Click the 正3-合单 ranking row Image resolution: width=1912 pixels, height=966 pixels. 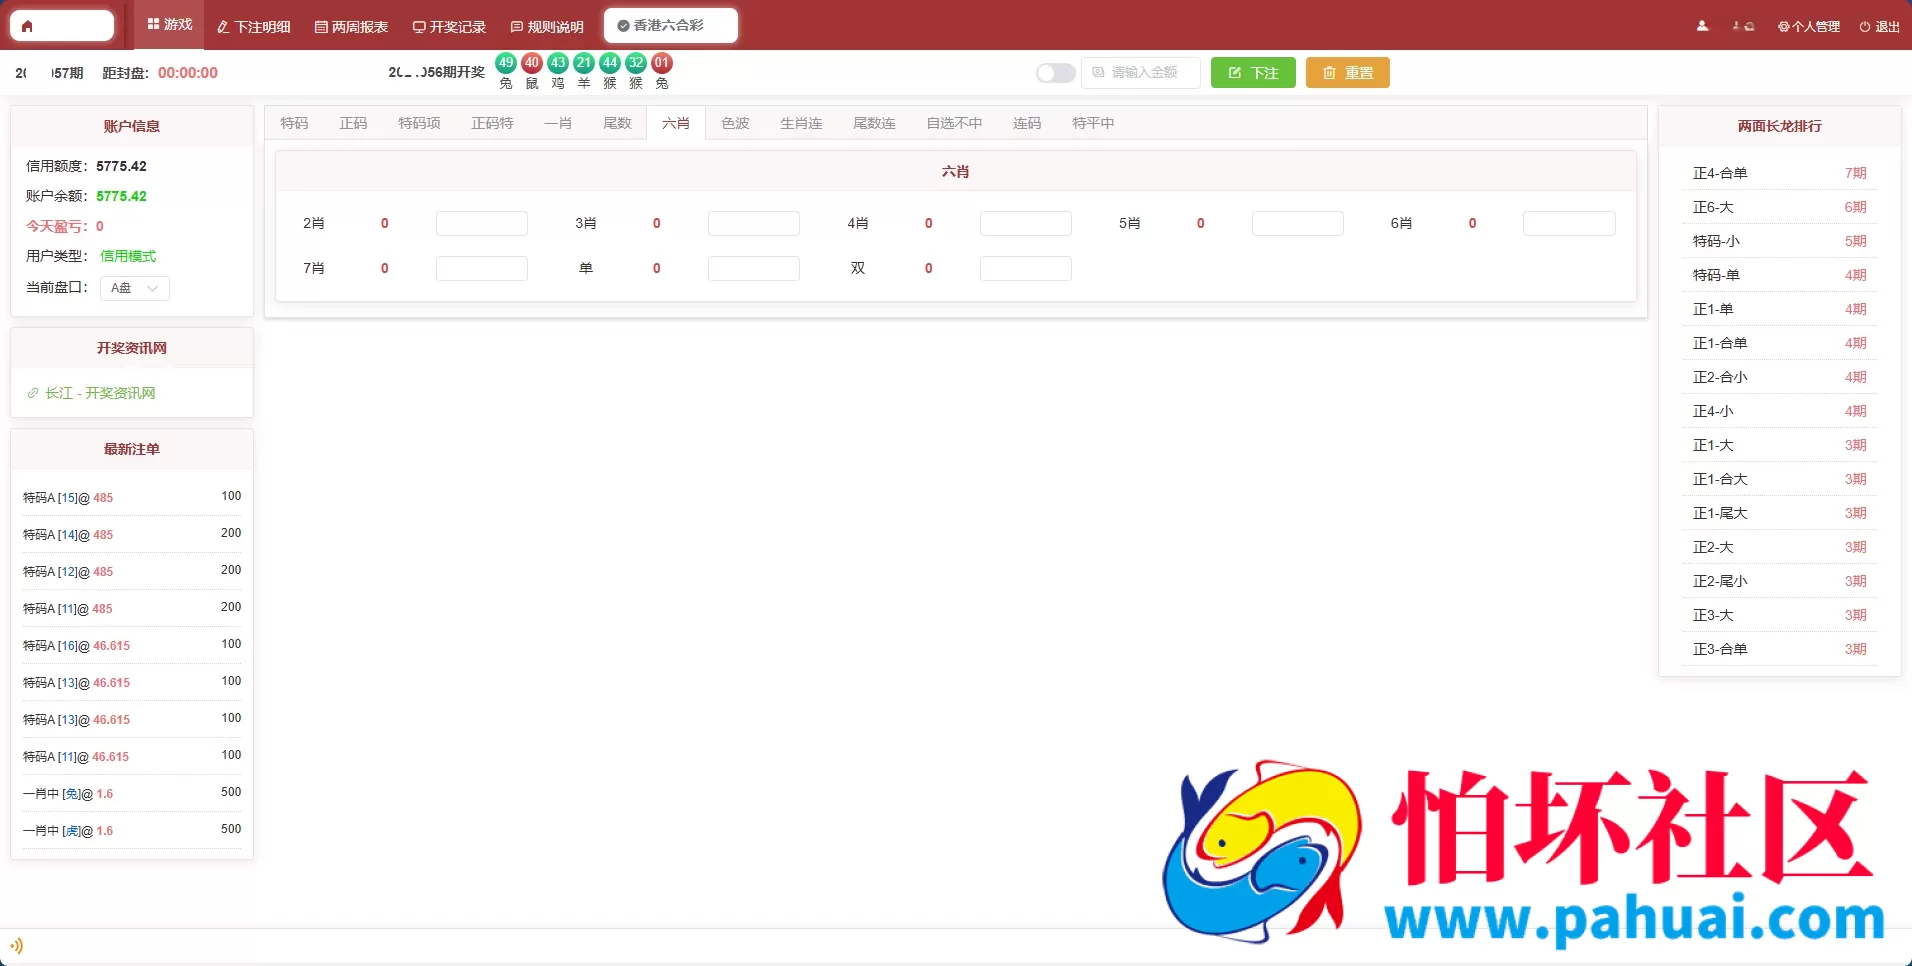coord(1779,649)
